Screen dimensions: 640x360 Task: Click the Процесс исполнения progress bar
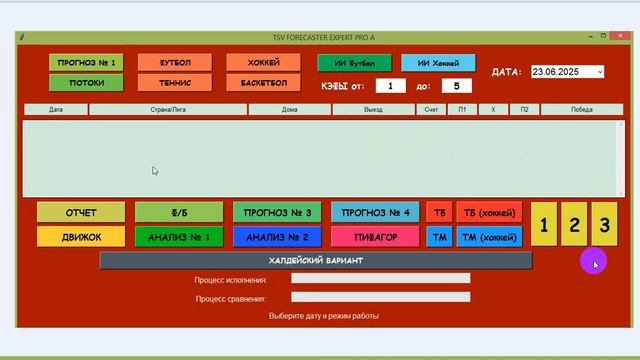(x=380, y=278)
